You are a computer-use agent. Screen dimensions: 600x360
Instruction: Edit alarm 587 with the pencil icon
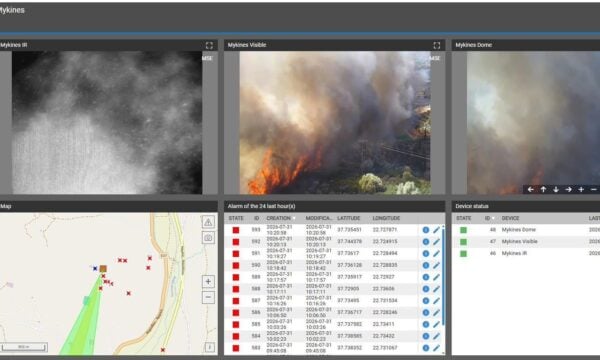[436, 301]
